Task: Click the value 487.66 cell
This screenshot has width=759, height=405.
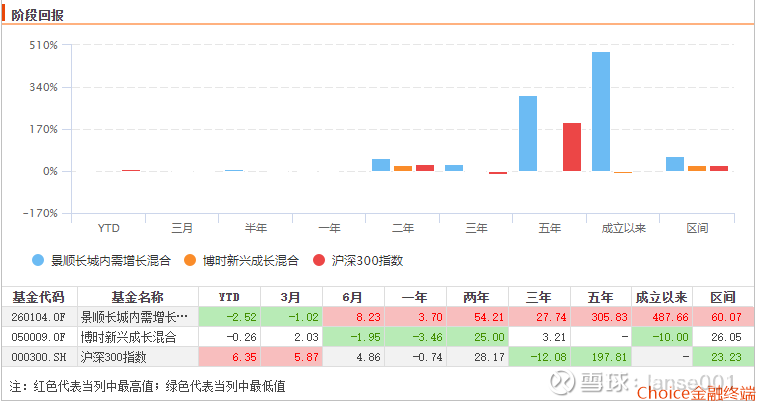Action: coord(662,317)
